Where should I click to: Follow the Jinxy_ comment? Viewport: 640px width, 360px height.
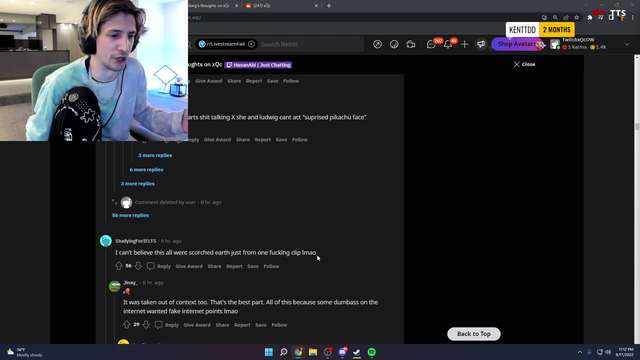point(279,325)
